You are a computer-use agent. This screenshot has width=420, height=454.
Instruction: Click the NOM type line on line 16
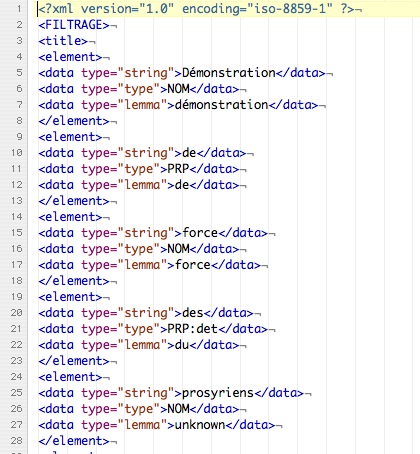138,249
